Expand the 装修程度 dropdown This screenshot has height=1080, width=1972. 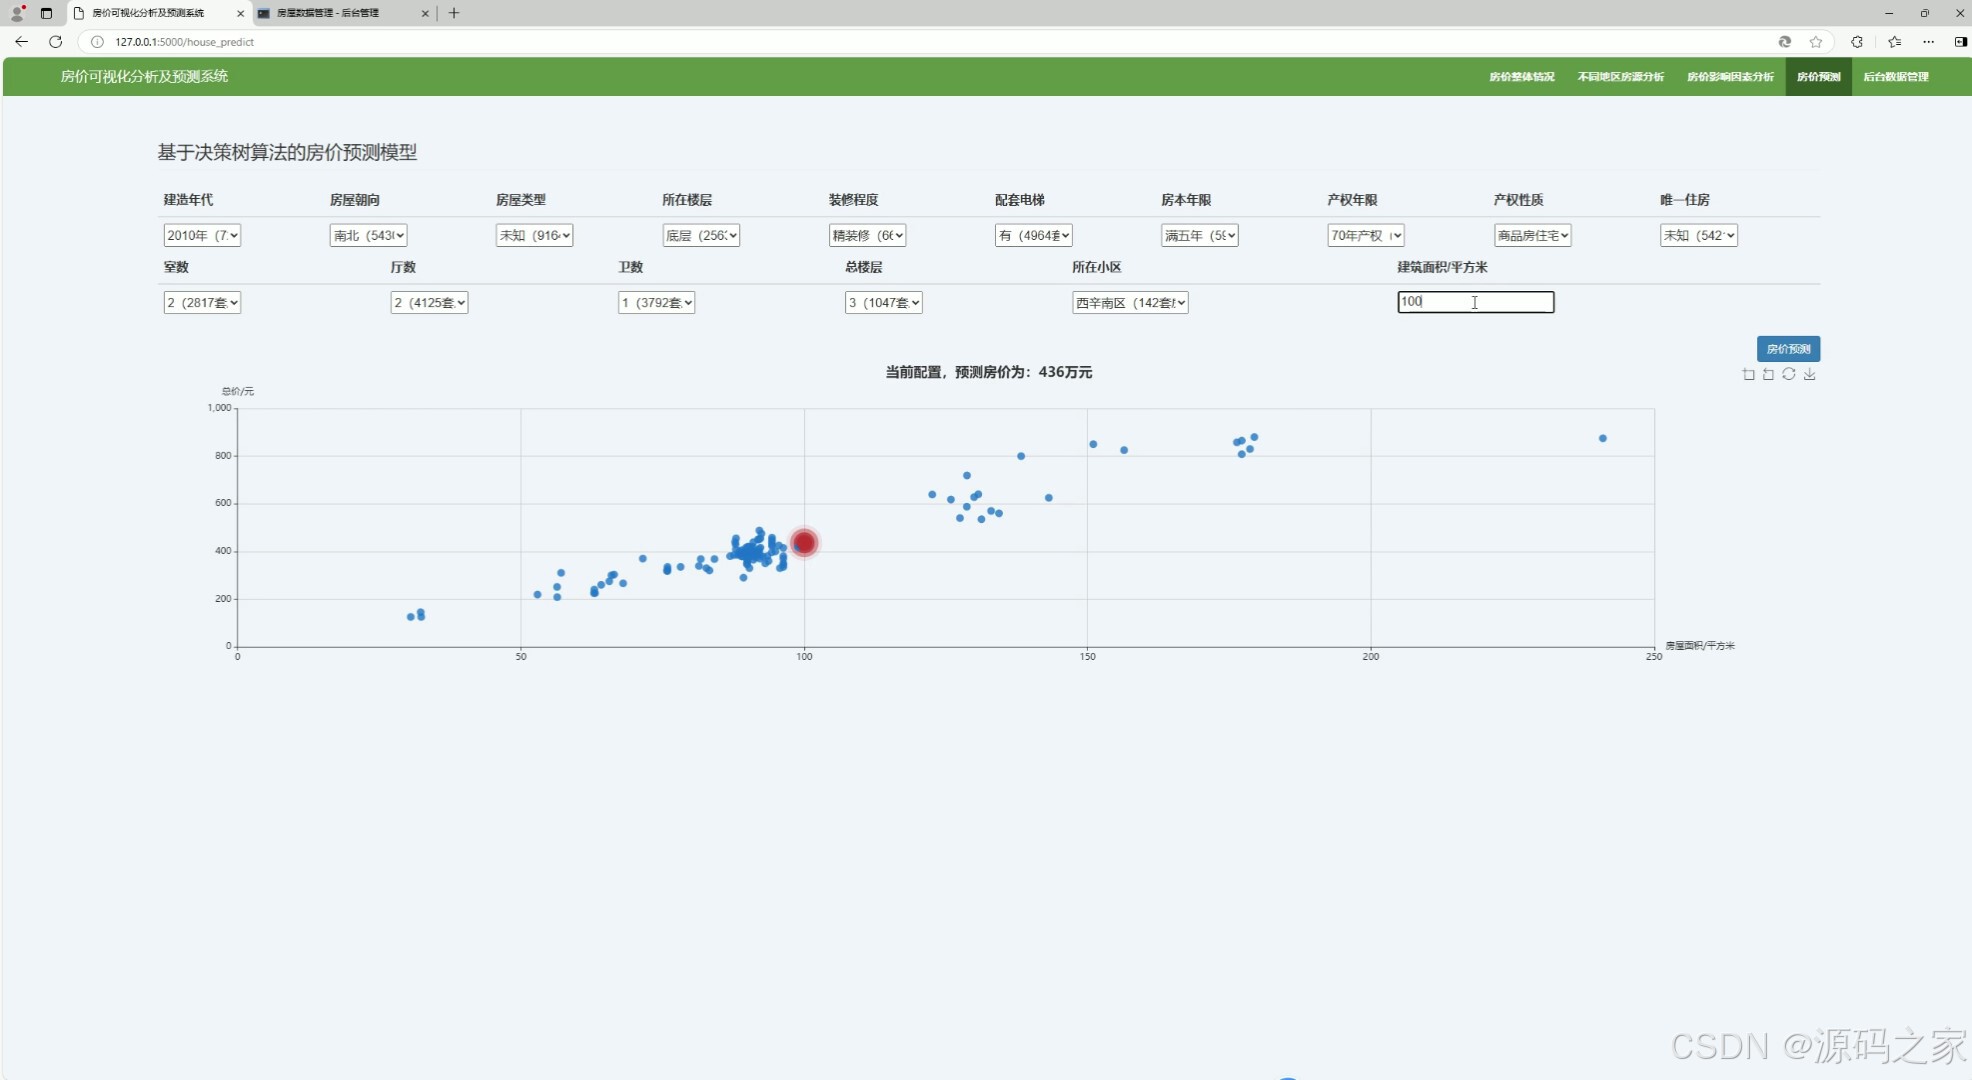867,235
